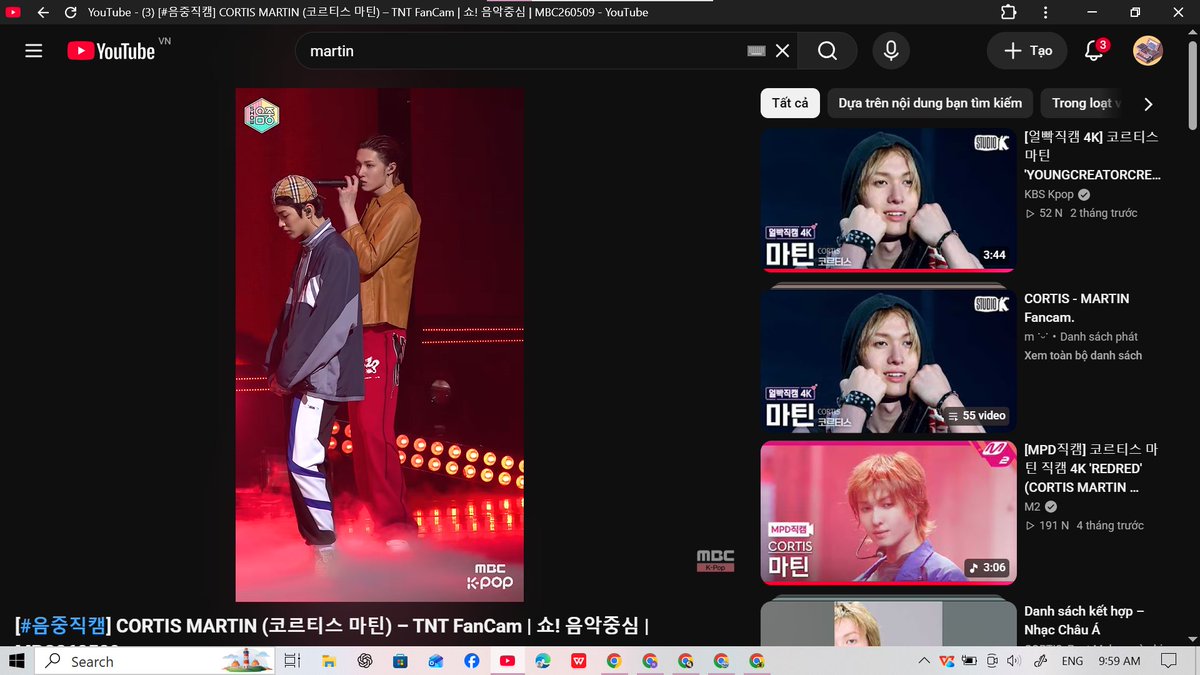Image resolution: width=1200 pixels, height=675 pixels.
Task: Click the Tạo create button
Action: pos(1027,51)
